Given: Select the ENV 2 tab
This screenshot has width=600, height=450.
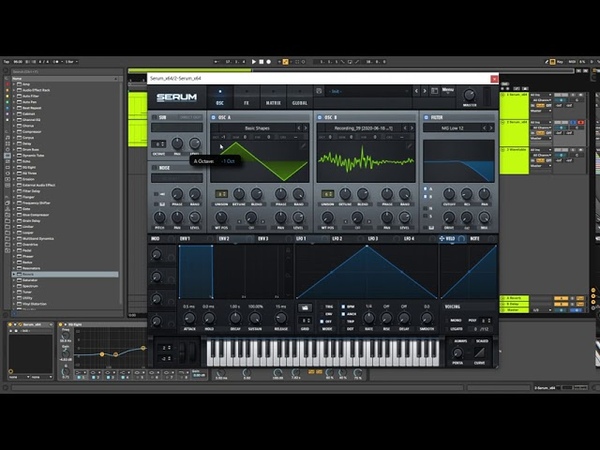Looking at the screenshot, I should [x=223, y=239].
